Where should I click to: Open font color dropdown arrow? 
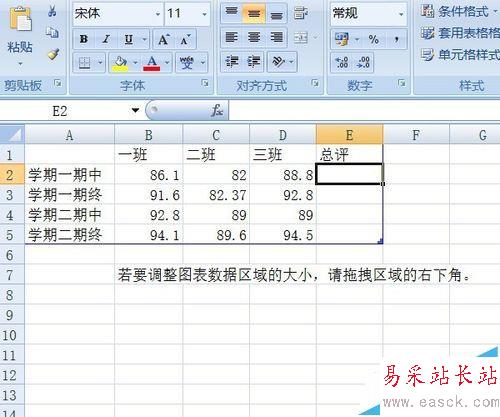click(x=167, y=62)
